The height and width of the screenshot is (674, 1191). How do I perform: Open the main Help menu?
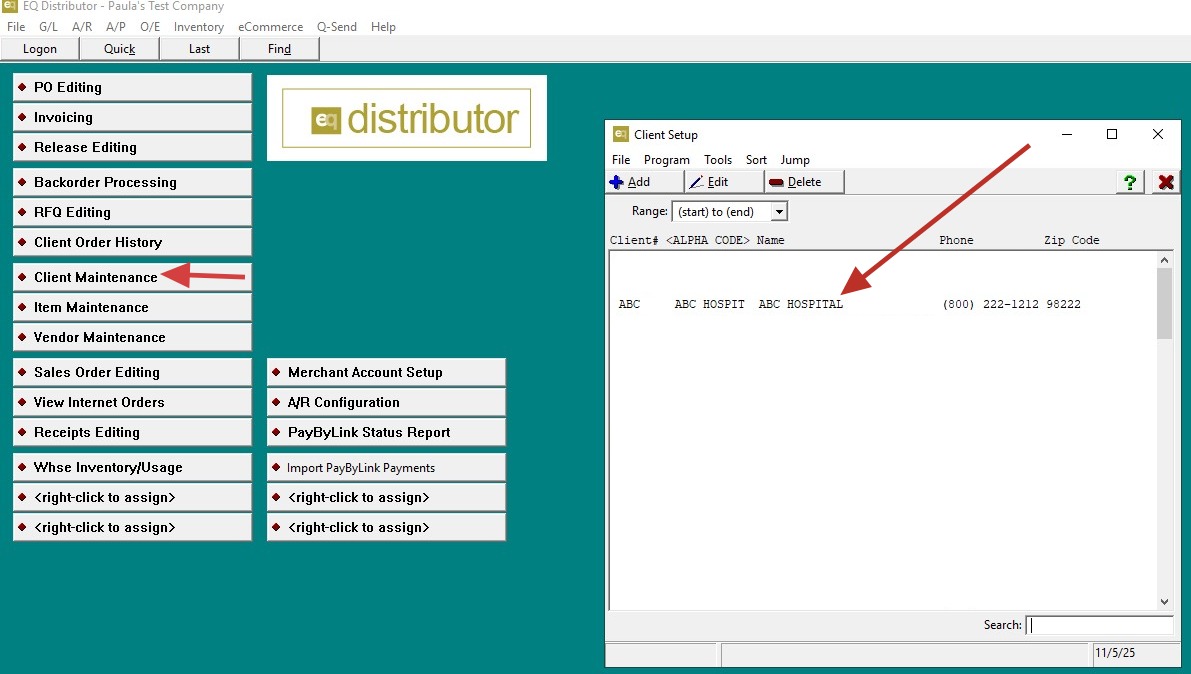[383, 27]
